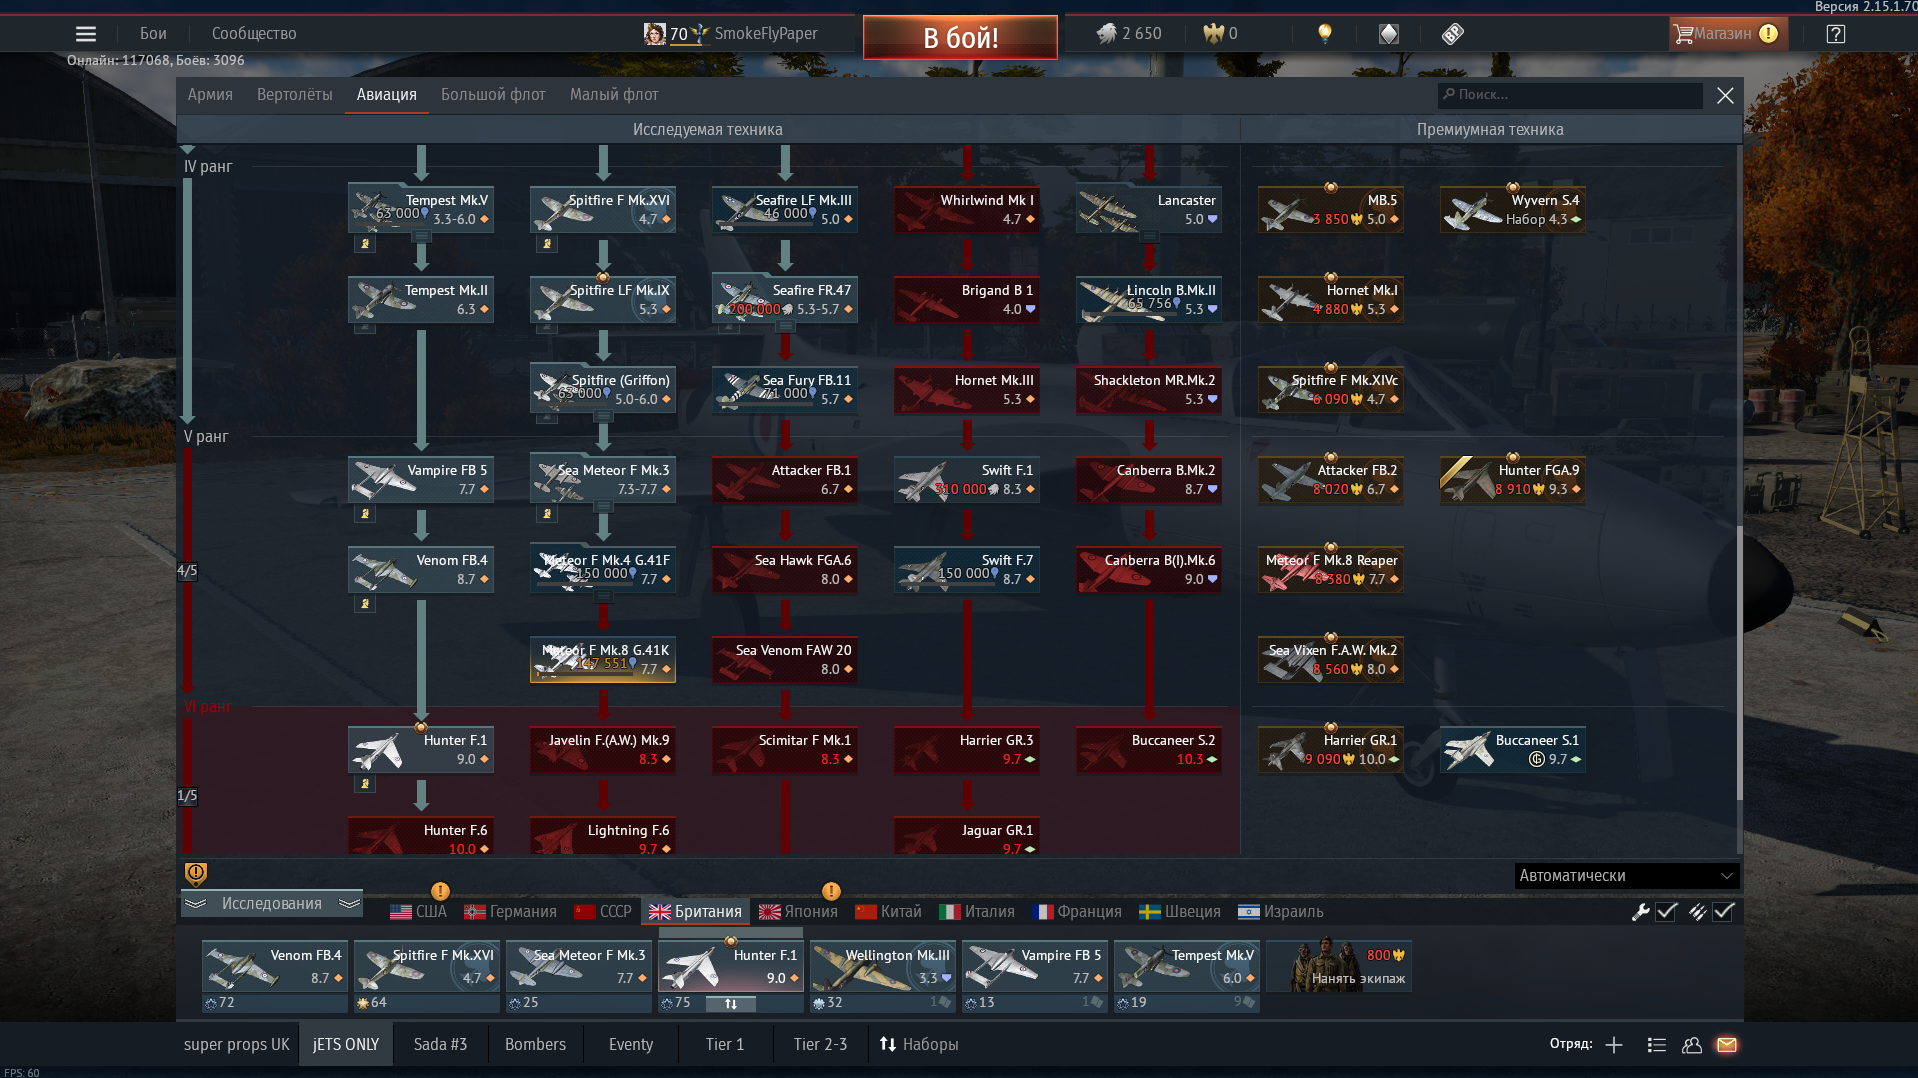
Task: Select the Tempest Mk.V crew slot
Action: pyautogui.click(x=1186, y=966)
